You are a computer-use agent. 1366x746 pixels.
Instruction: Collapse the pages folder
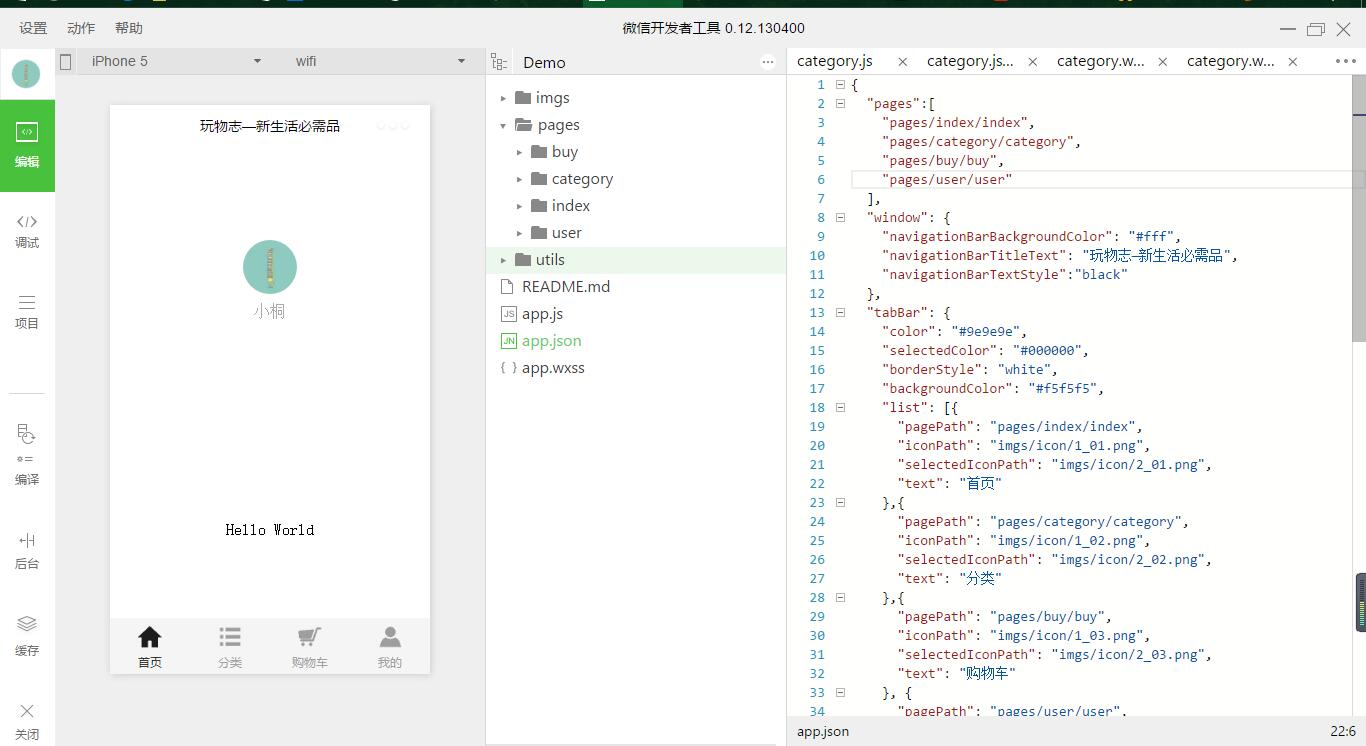click(x=504, y=125)
